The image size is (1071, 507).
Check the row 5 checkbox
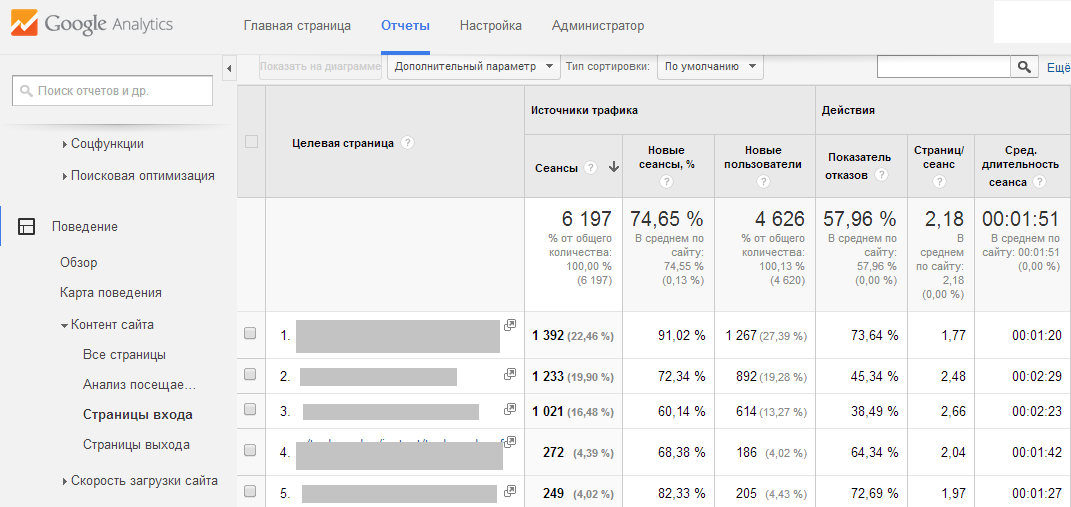(x=250, y=491)
